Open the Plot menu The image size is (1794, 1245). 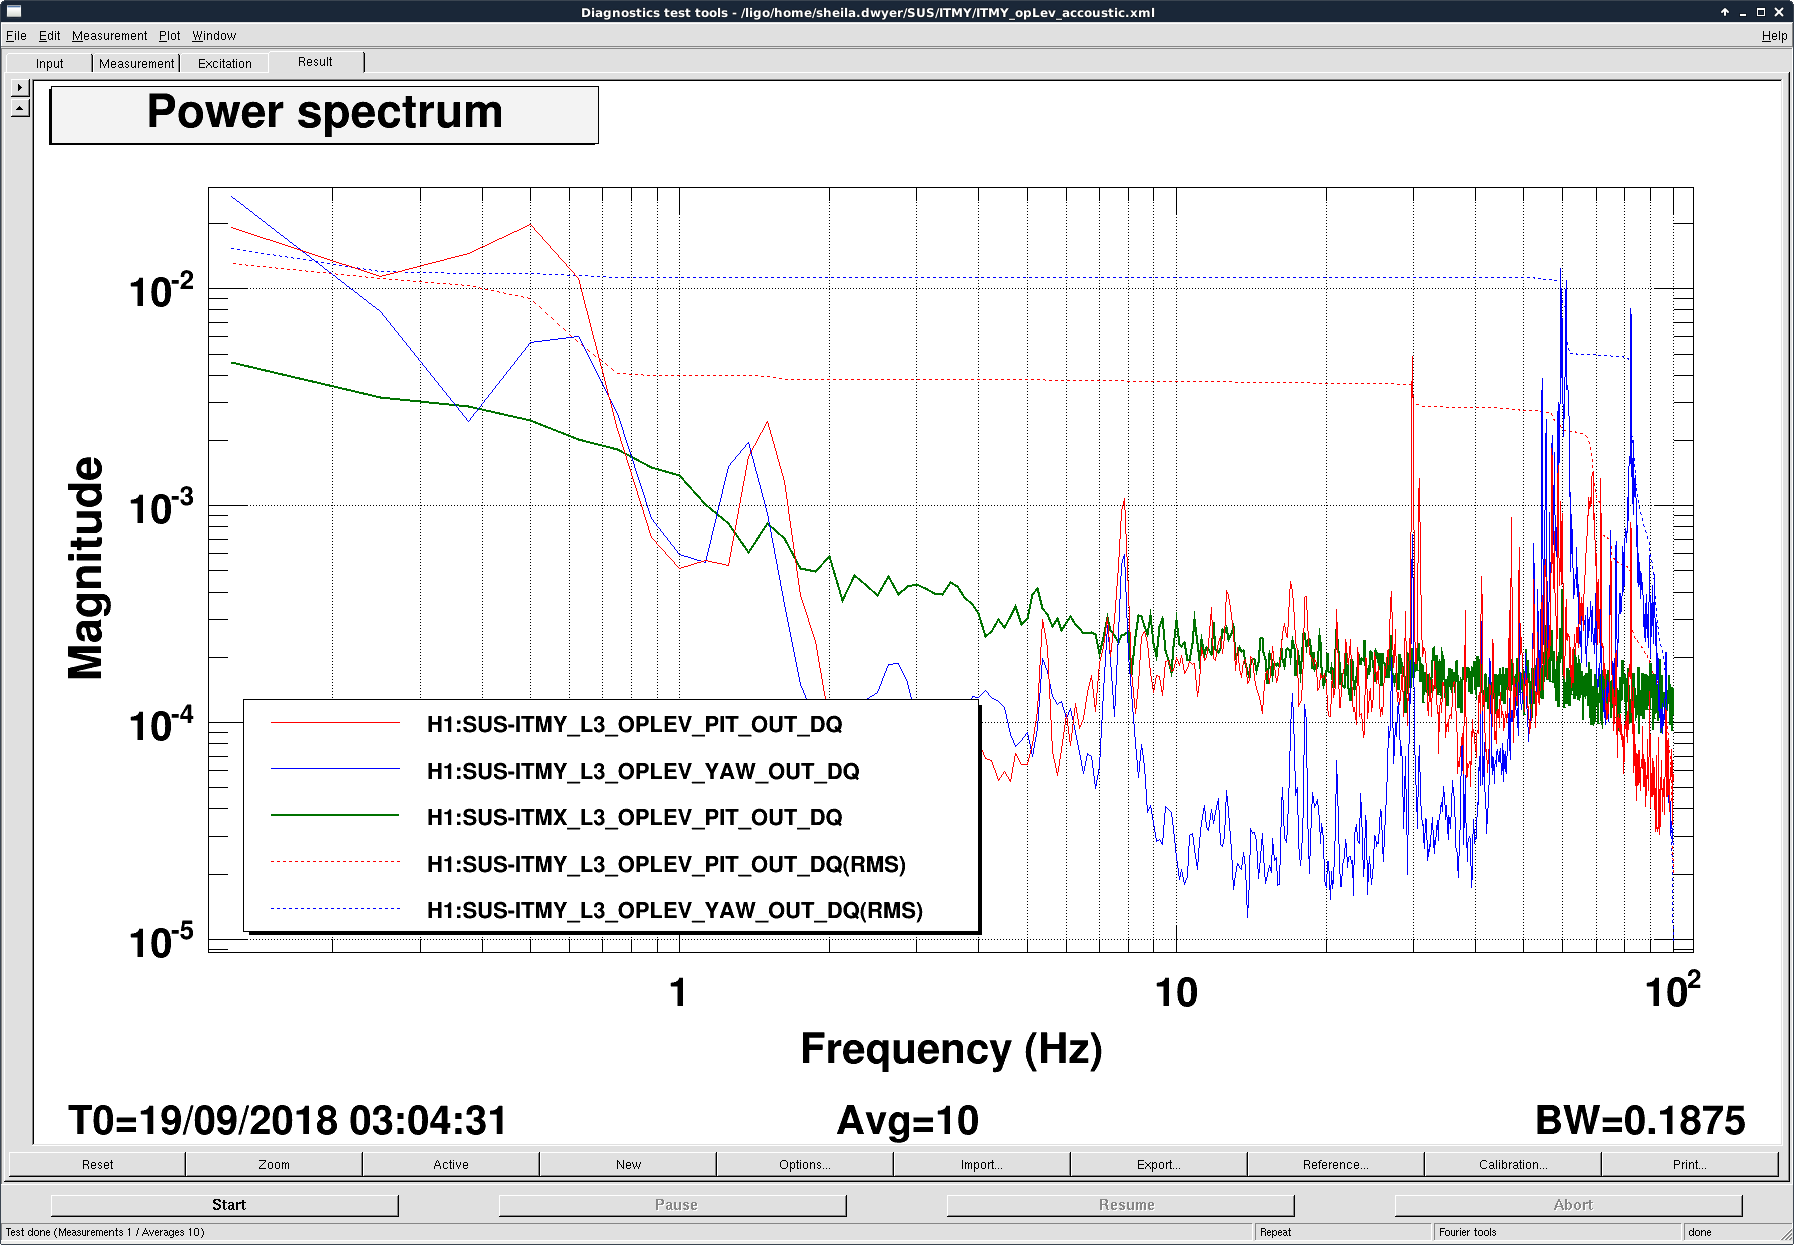click(x=170, y=36)
